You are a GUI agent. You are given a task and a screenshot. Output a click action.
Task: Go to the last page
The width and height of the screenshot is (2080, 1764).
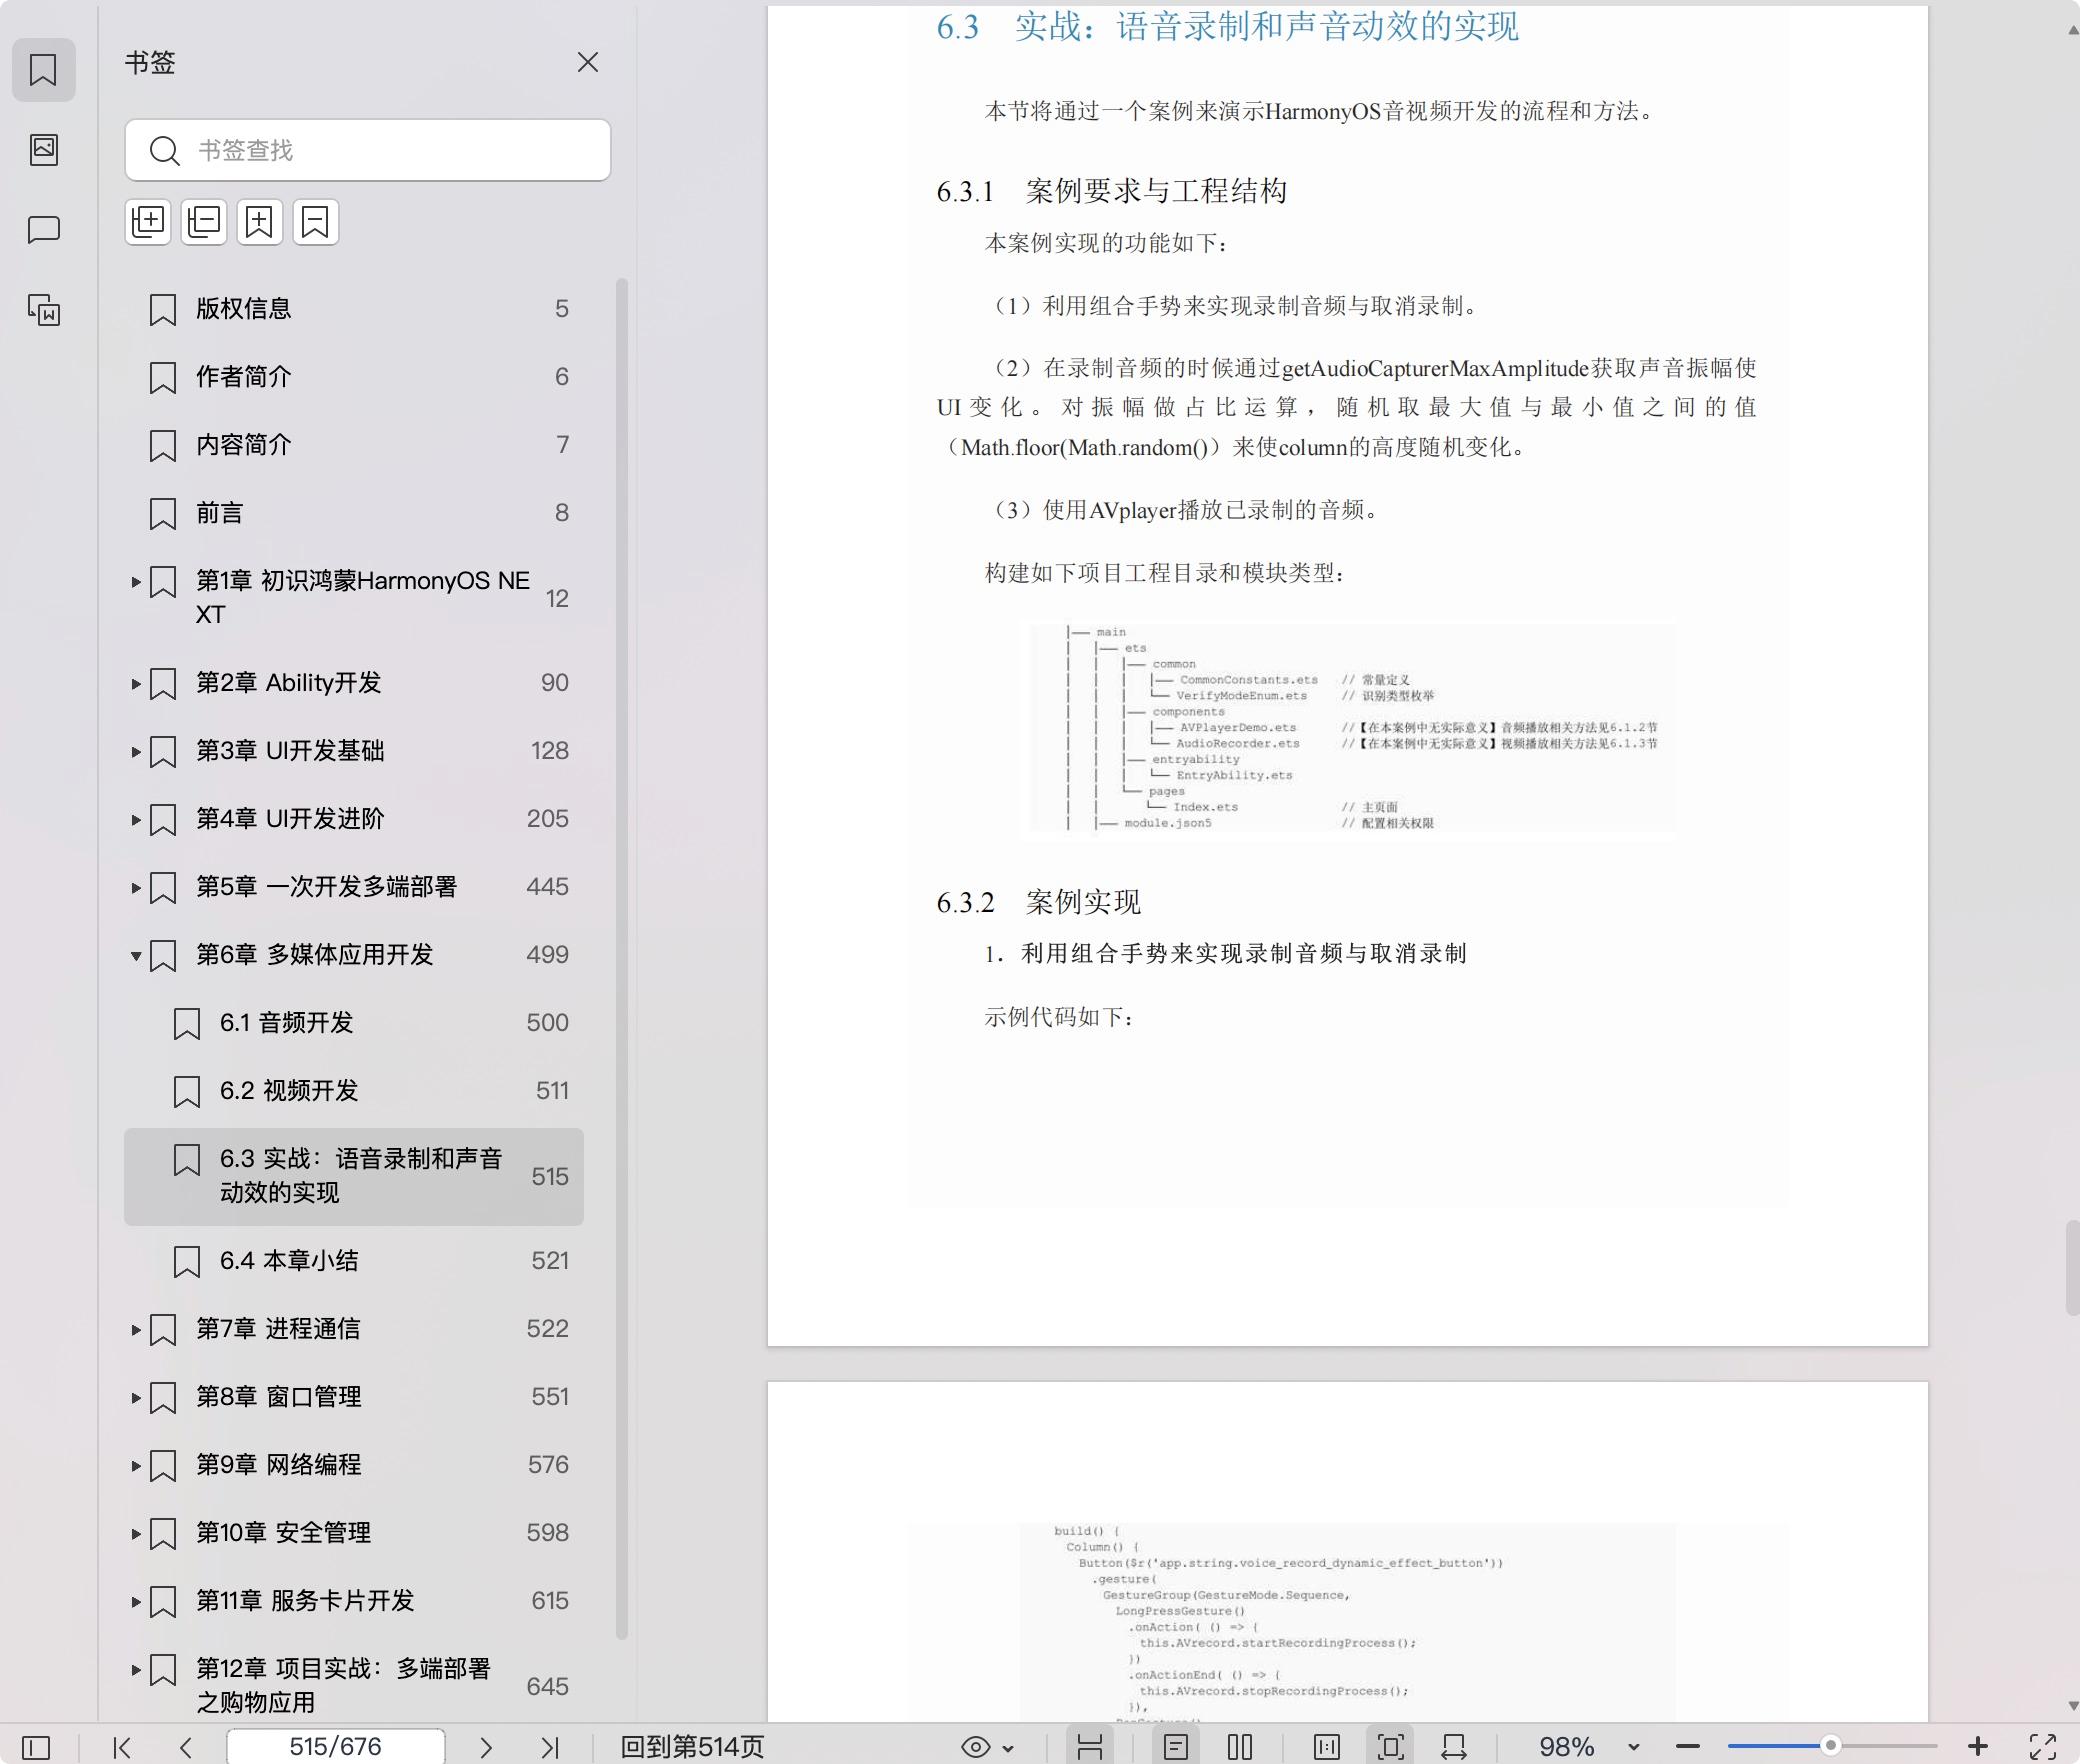(549, 1747)
